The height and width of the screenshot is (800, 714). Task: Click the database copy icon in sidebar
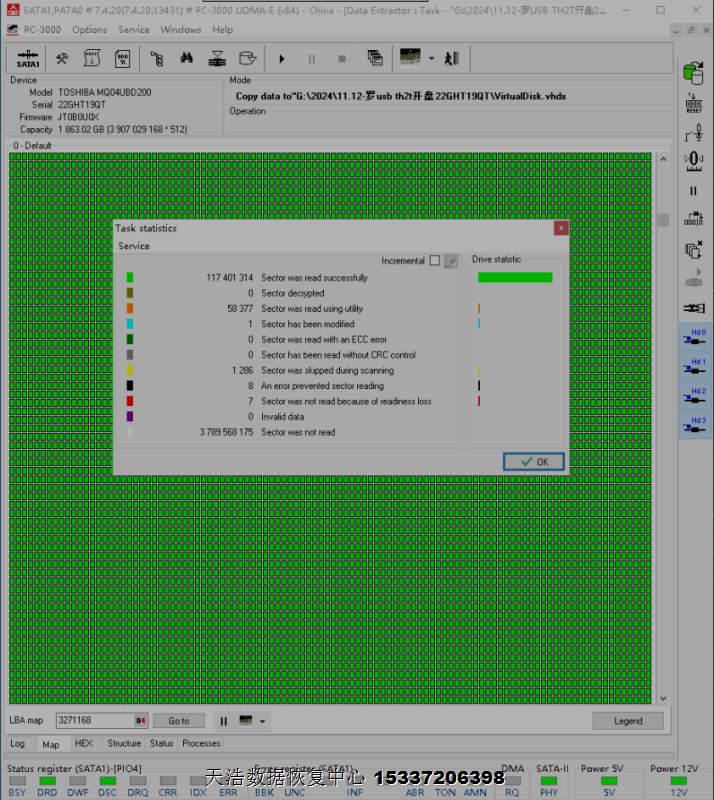coord(693,73)
